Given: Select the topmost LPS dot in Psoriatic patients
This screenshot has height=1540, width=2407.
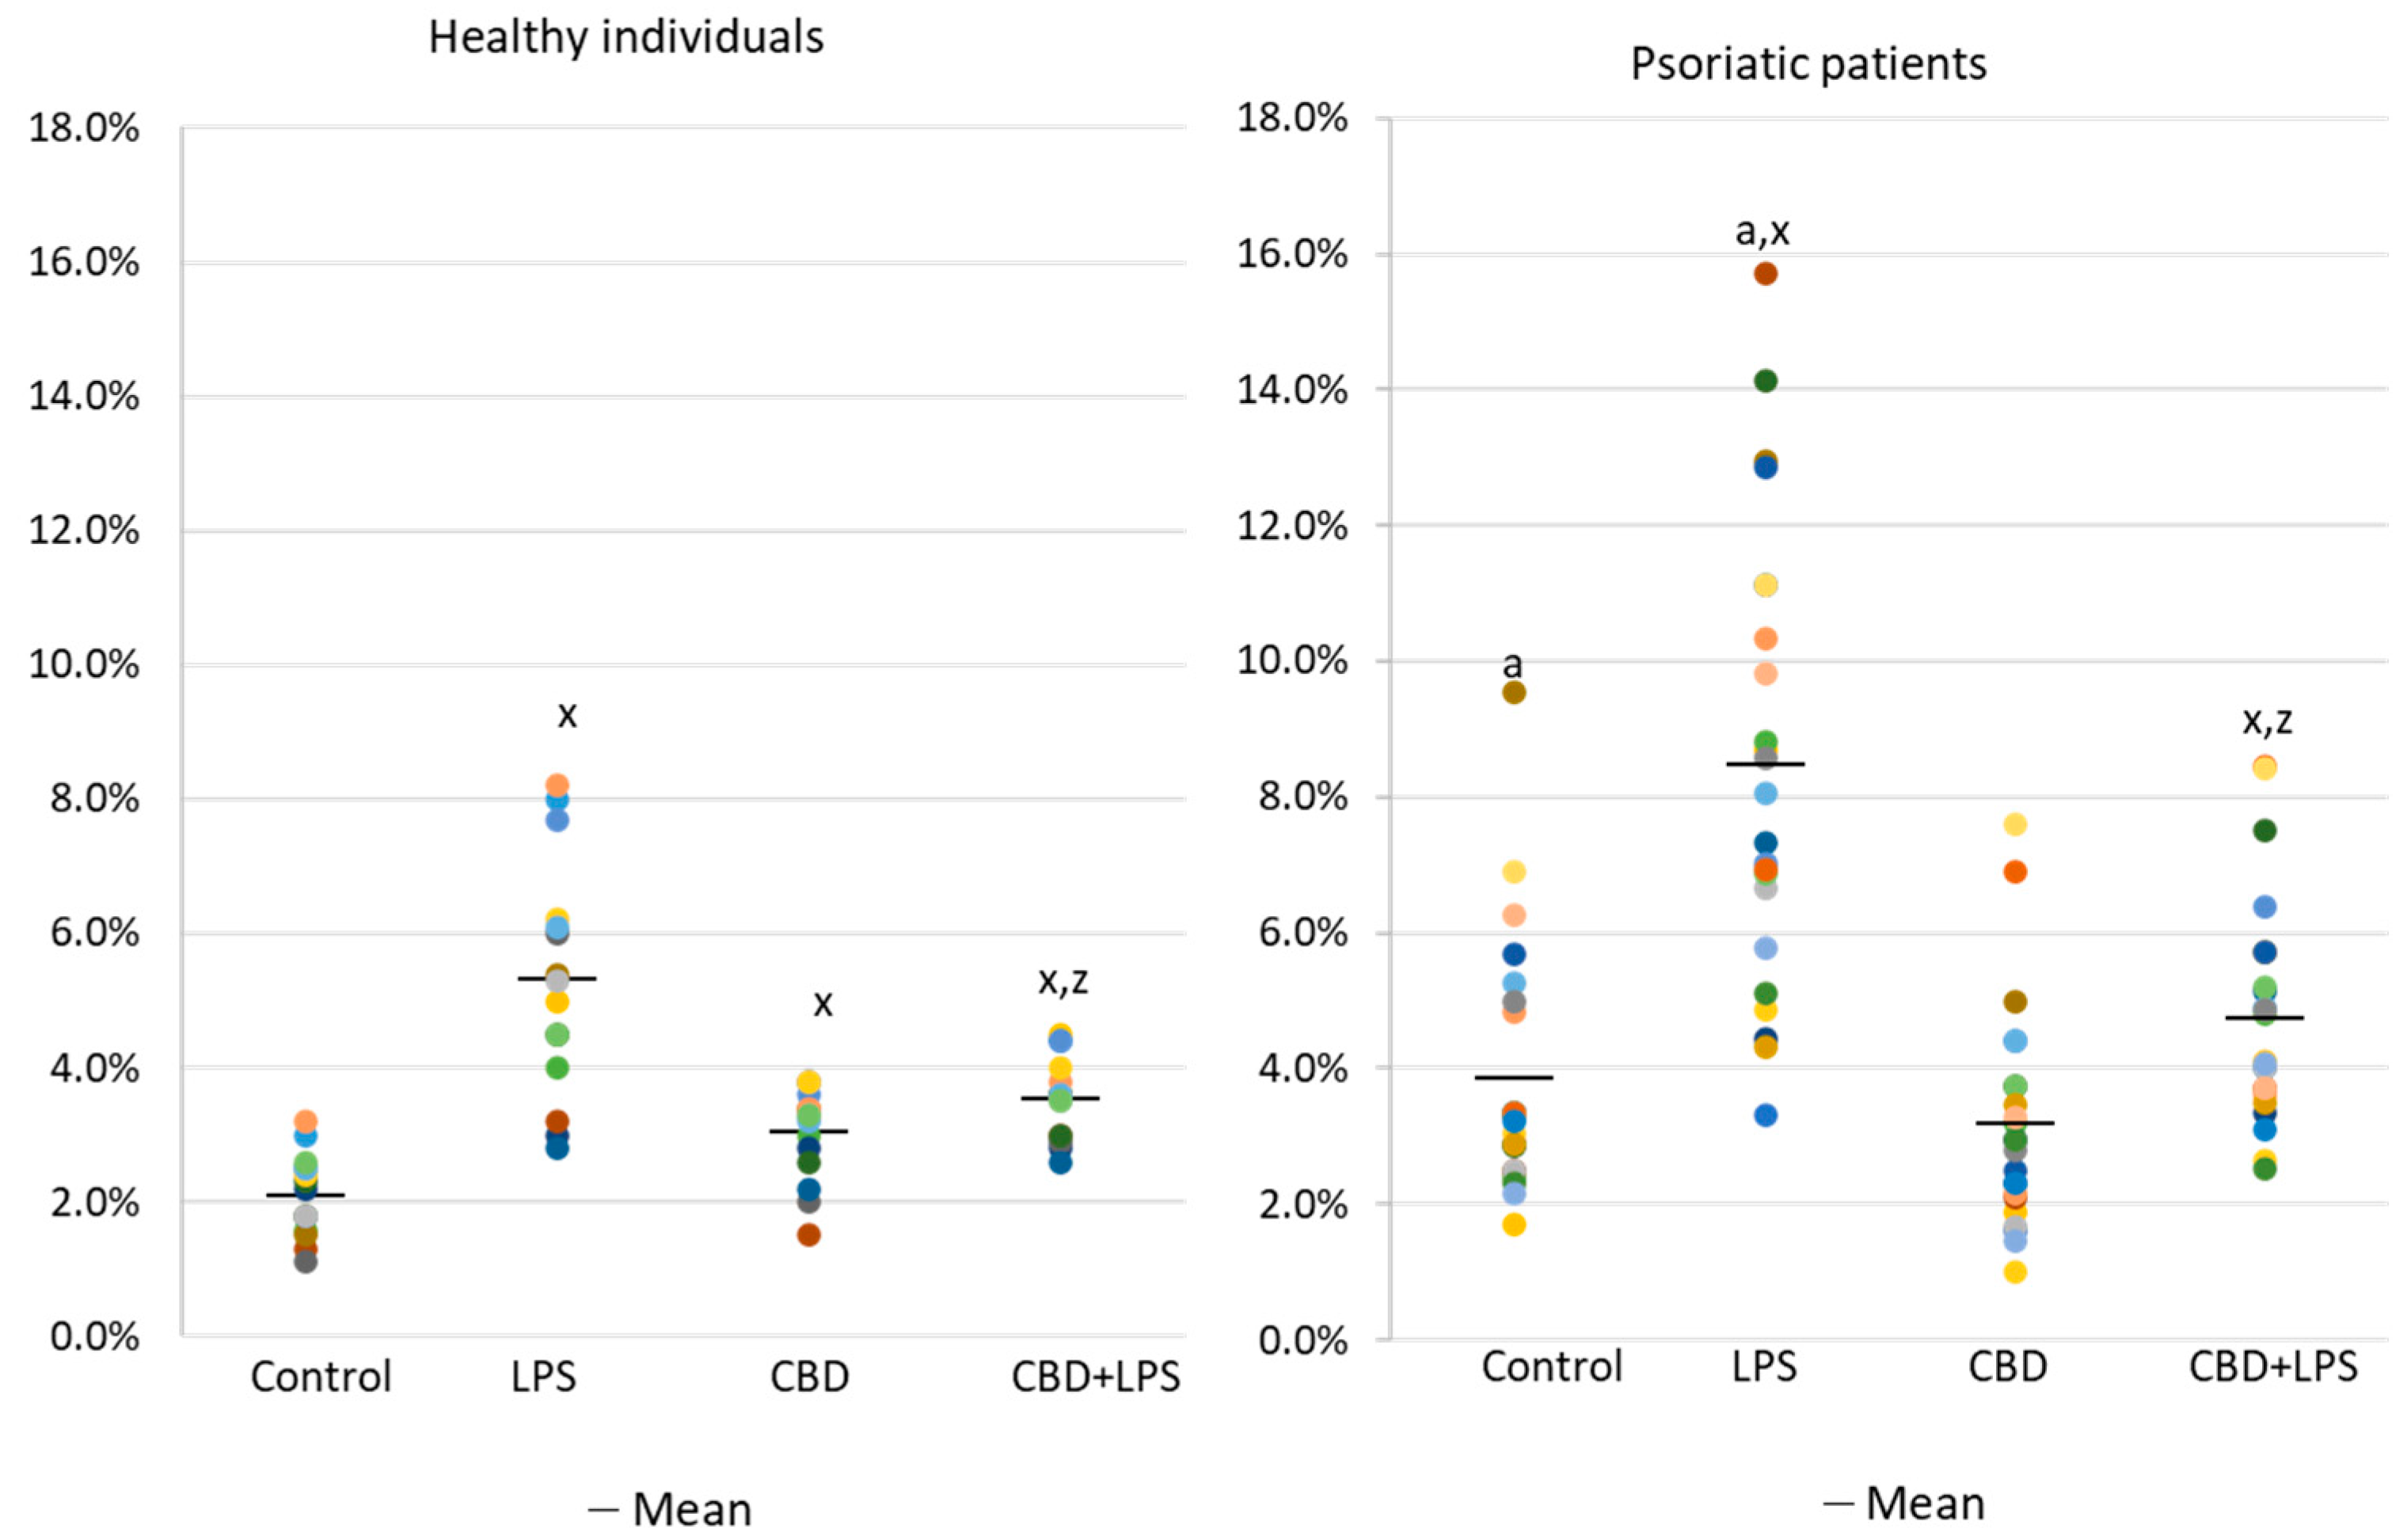Looking at the screenshot, I should [1766, 274].
